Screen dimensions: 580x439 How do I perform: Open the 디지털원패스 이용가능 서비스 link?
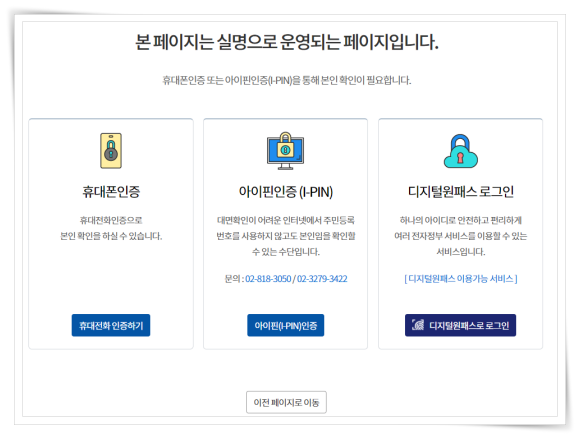point(461,278)
